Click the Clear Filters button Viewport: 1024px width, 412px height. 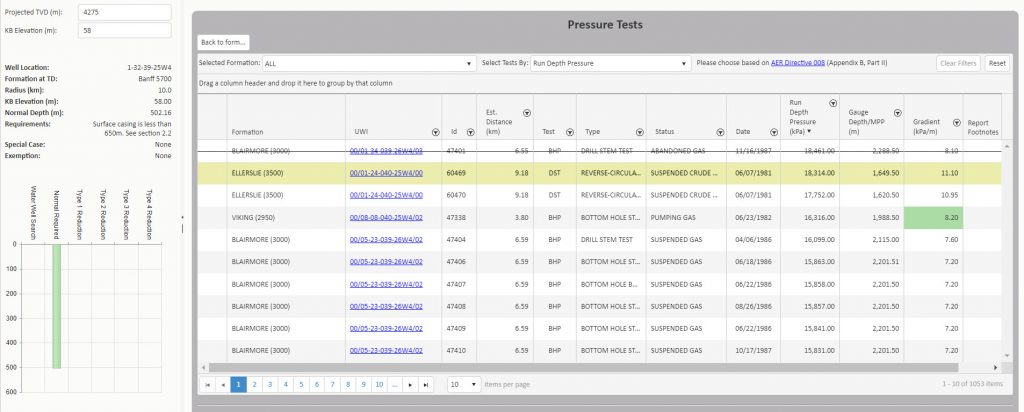coord(958,63)
